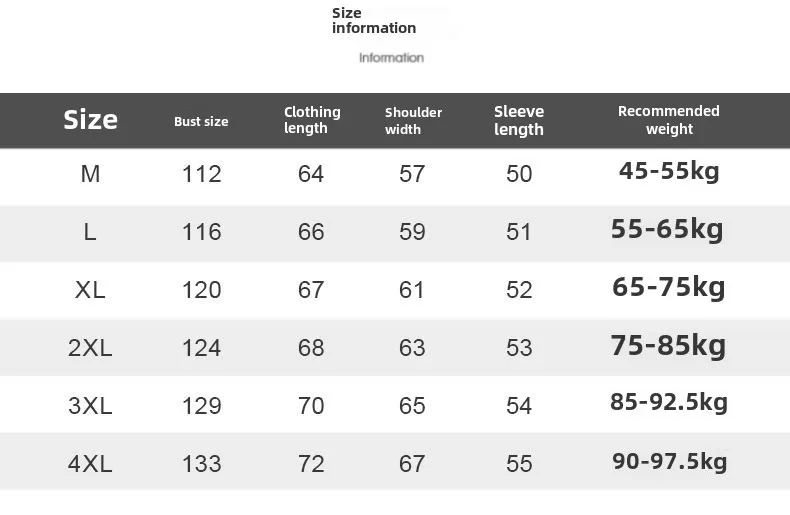Select the Bust size column header
Viewport: 790px width, 515px height.
coord(201,121)
